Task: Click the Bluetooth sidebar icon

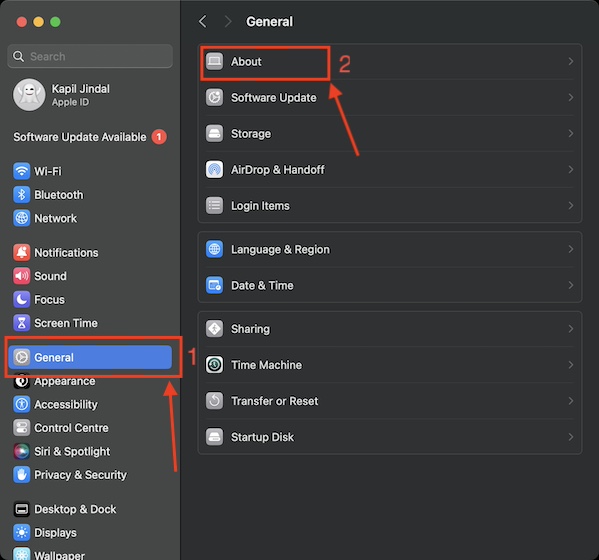Action: 21,195
